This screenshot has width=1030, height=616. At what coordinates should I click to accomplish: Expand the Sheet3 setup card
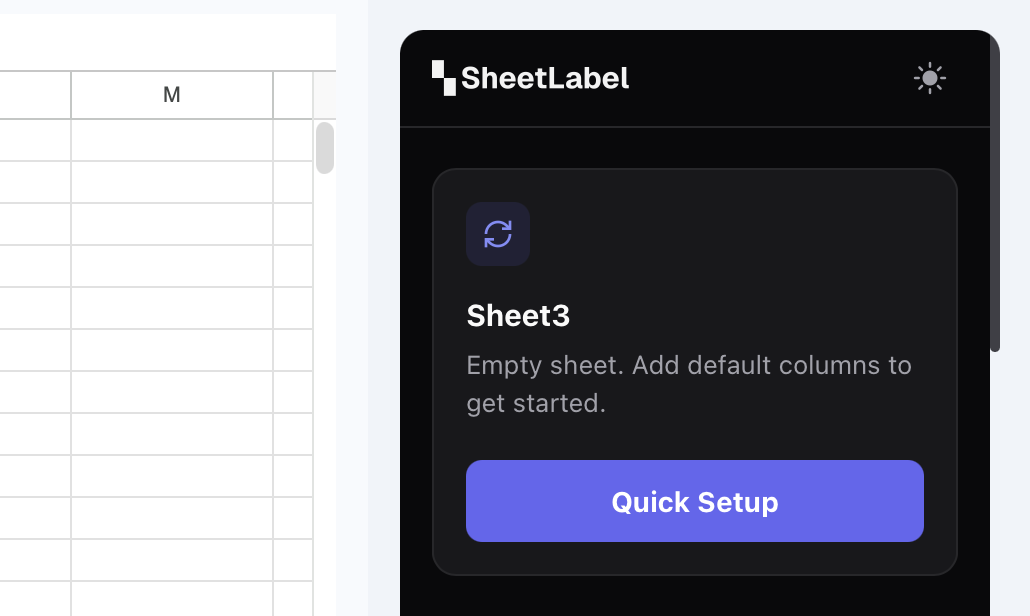[x=694, y=372]
